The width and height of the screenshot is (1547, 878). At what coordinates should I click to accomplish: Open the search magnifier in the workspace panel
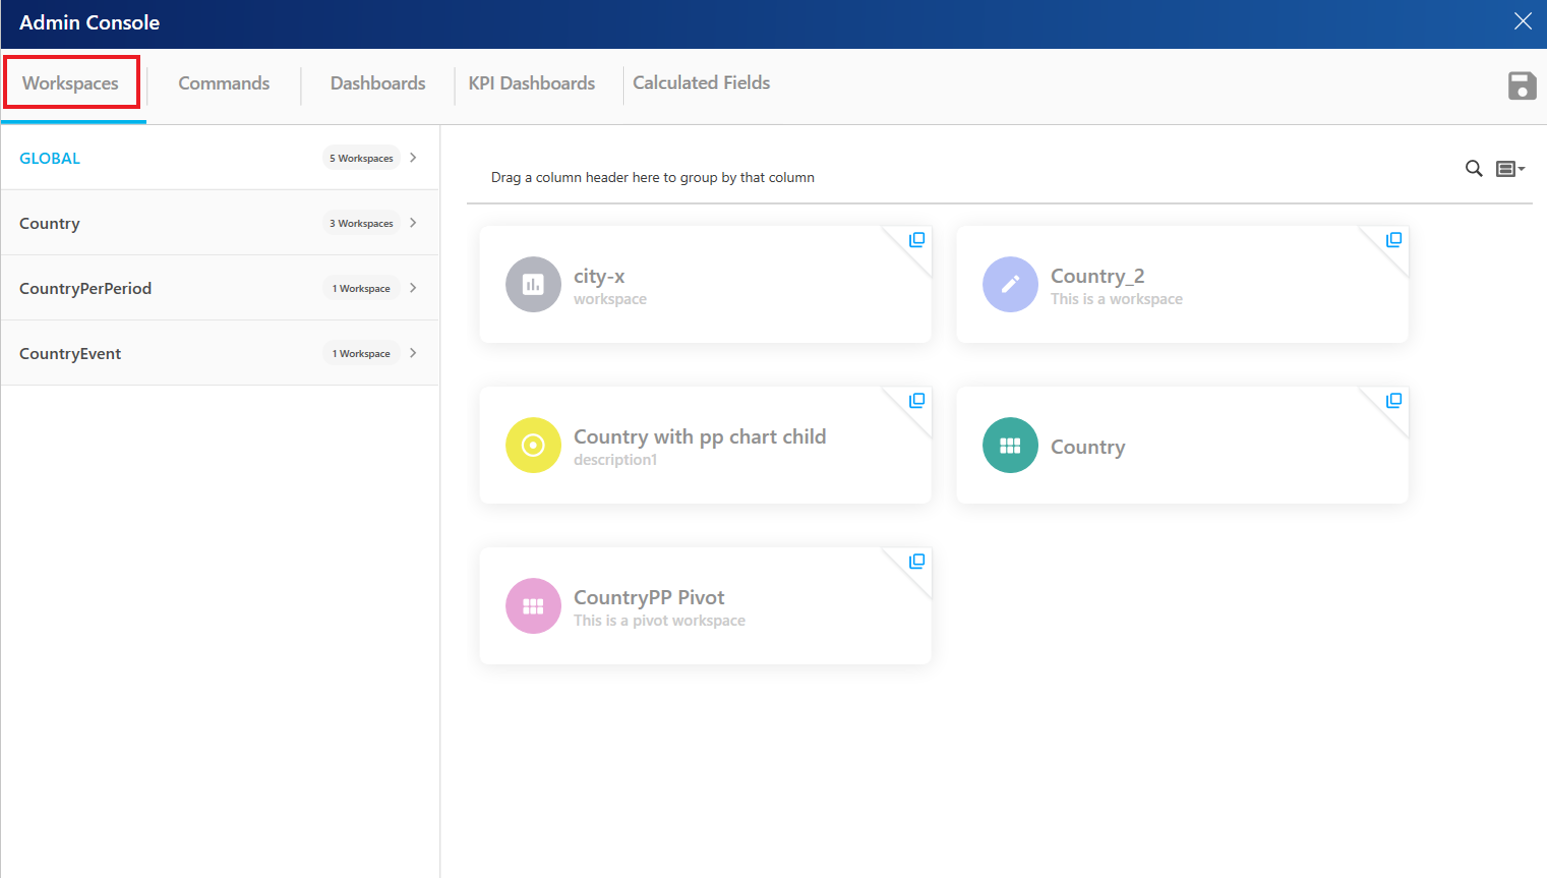(x=1474, y=169)
